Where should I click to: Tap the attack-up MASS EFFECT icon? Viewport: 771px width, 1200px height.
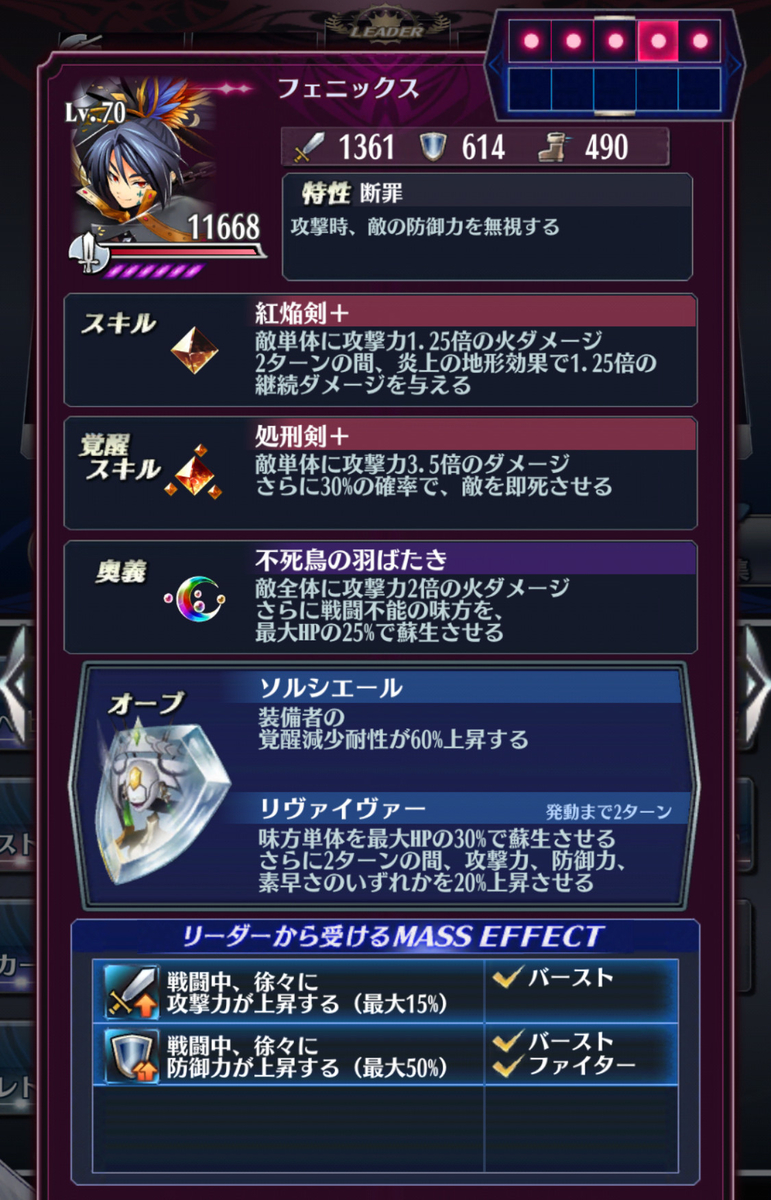pos(132,992)
